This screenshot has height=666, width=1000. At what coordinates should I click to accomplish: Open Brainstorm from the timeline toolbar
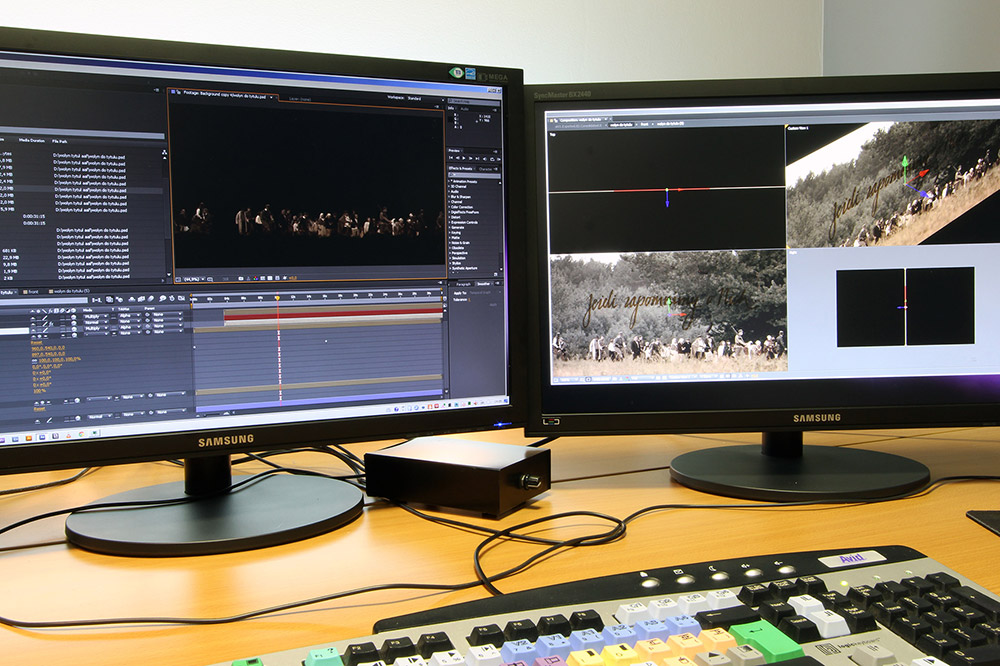pyautogui.click(x=162, y=298)
